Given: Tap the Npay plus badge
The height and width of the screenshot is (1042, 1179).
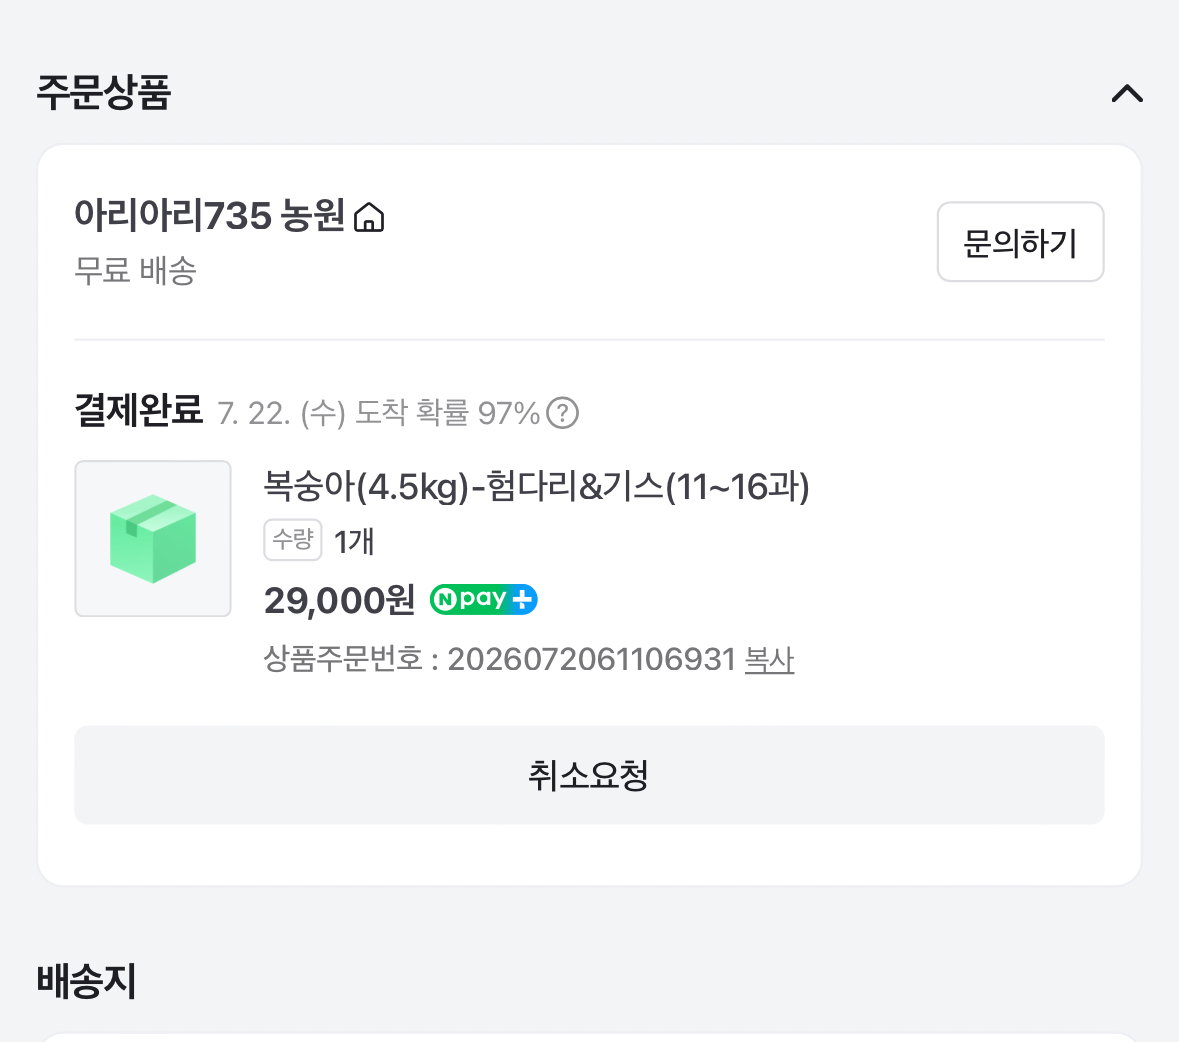Looking at the screenshot, I should (x=483, y=599).
